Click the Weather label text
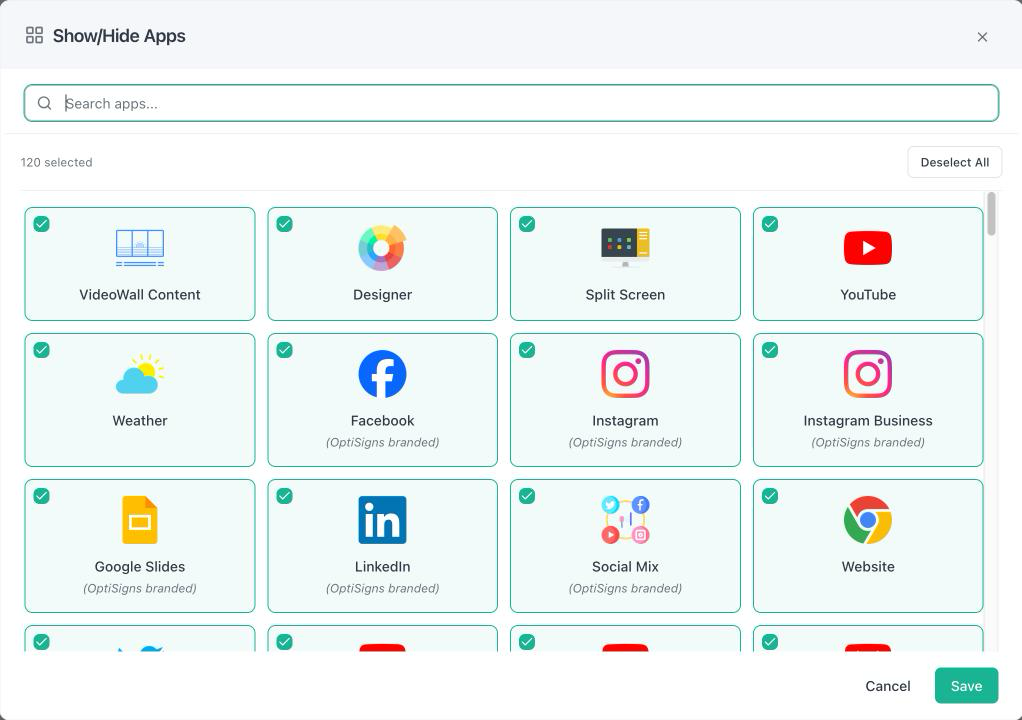 pos(139,421)
